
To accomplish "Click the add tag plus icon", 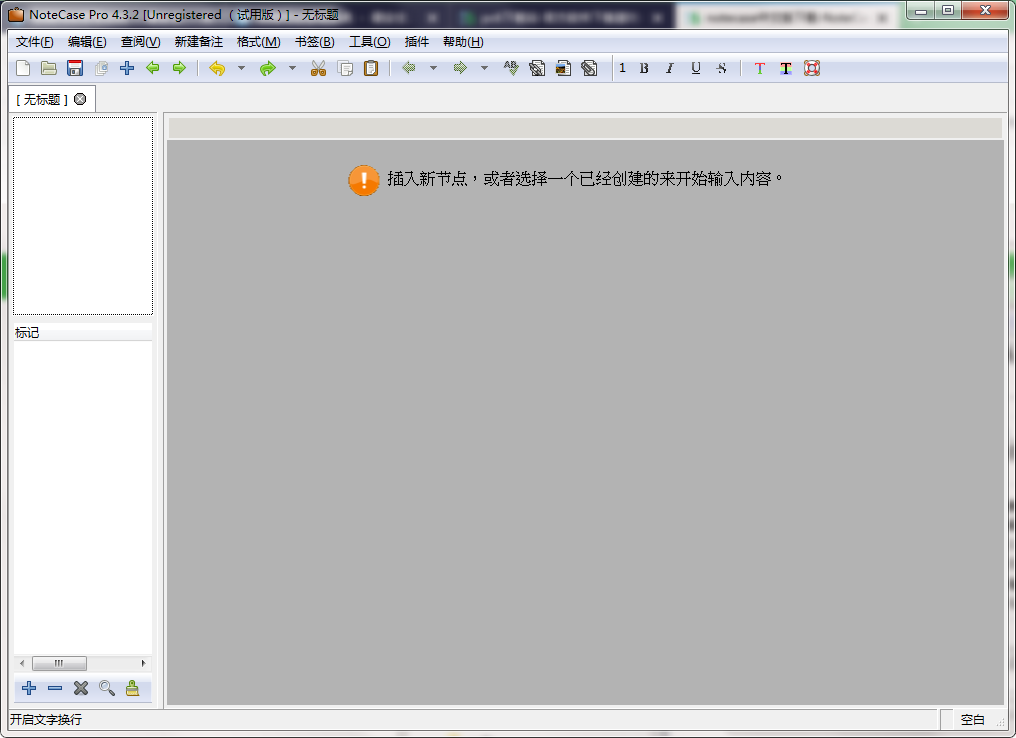I will 28,688.
